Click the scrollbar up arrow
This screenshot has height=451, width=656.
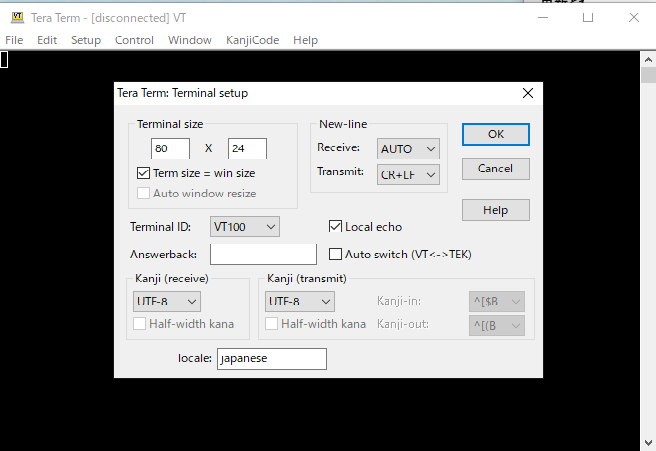(x=648, y=59)
